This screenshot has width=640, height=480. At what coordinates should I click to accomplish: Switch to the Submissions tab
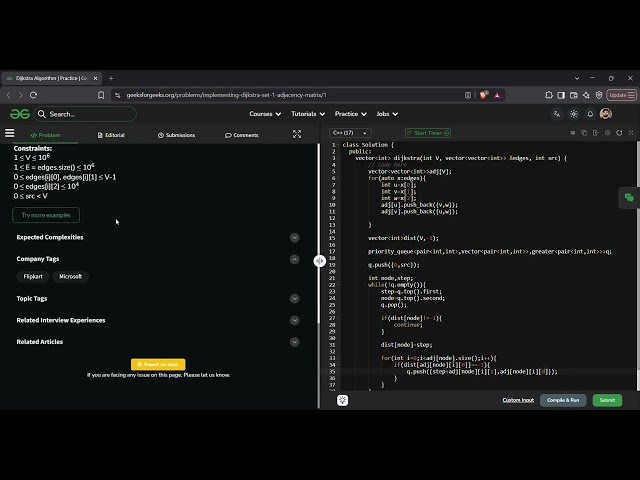[x=176, y=135]
